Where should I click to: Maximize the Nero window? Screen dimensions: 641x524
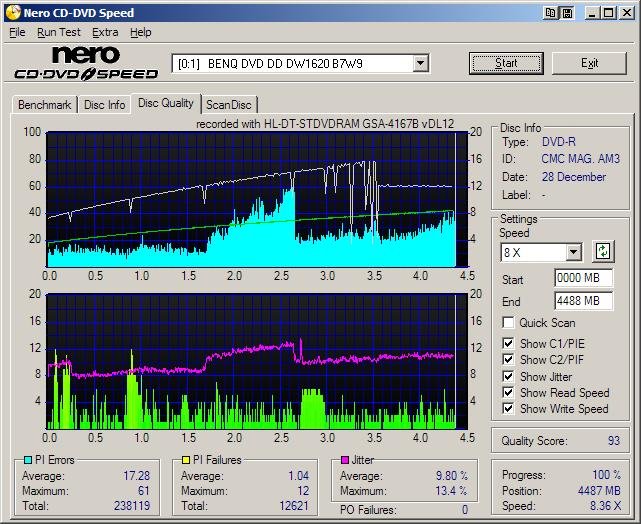pos(608,13)
